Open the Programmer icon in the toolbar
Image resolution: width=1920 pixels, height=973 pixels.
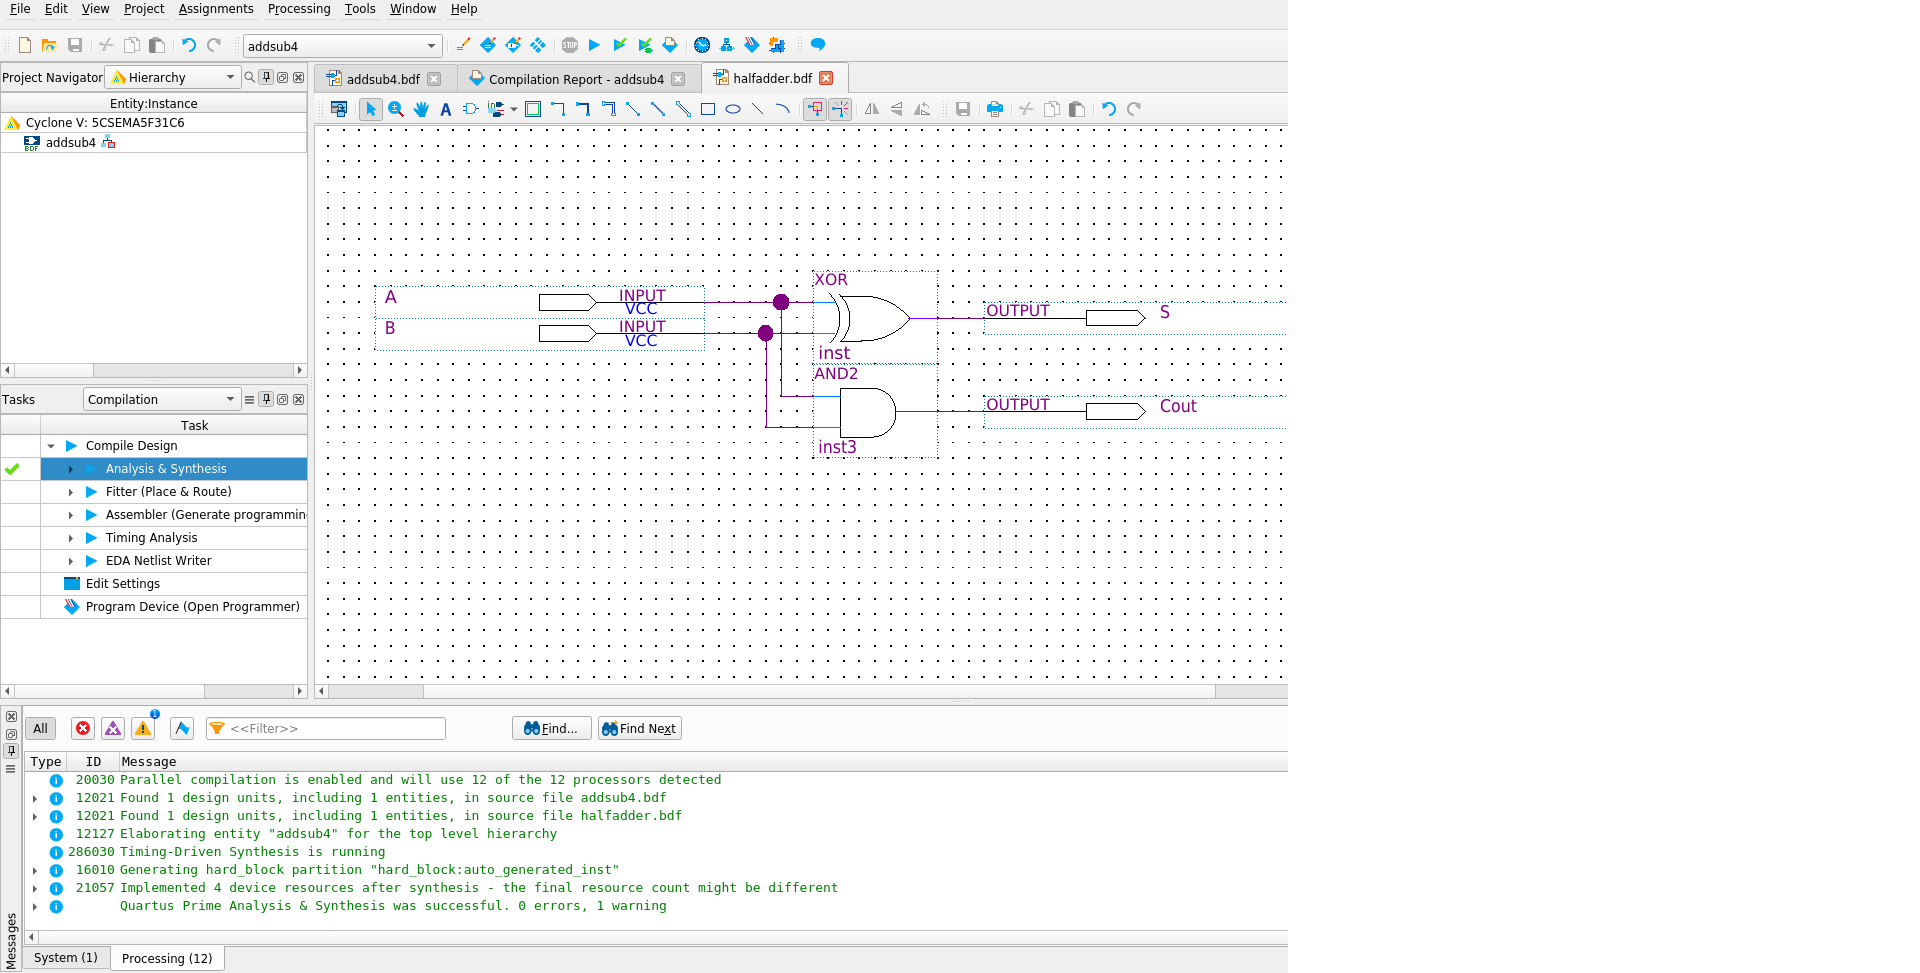pyautogui.click(x=752, y=45)
